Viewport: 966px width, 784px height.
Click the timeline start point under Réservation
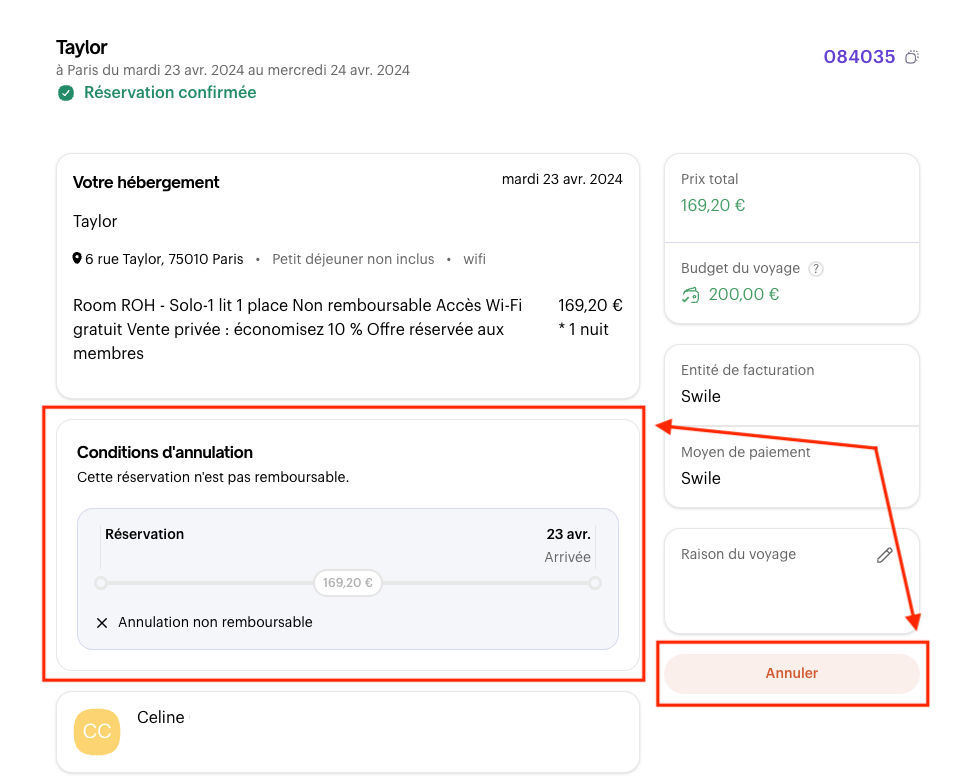click(x=101, y=583)
